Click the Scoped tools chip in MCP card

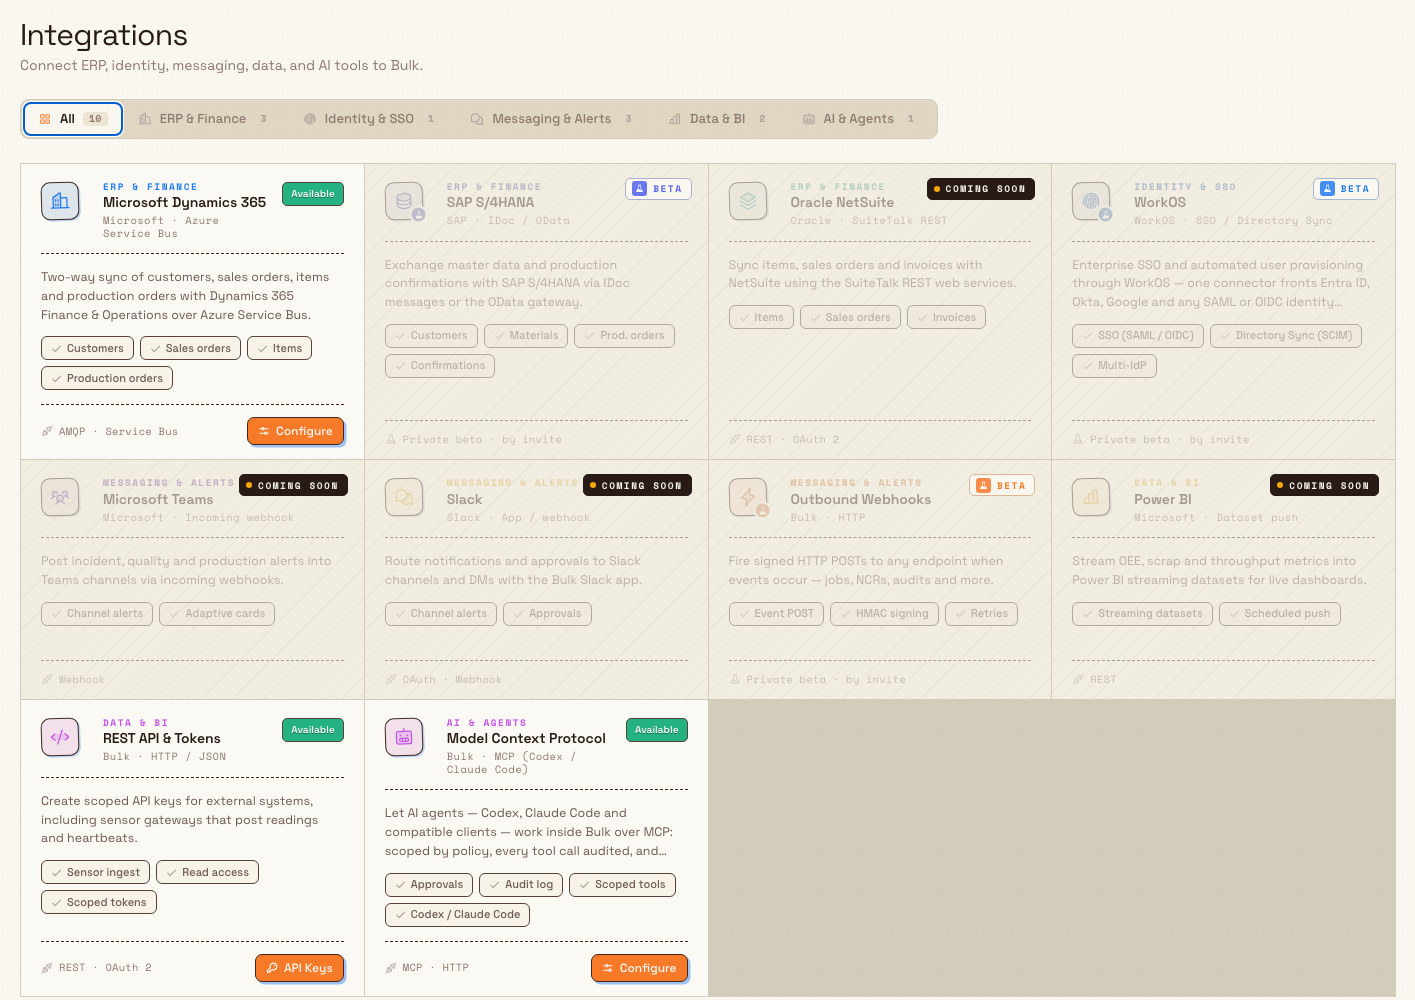click(x=622, y=885)
